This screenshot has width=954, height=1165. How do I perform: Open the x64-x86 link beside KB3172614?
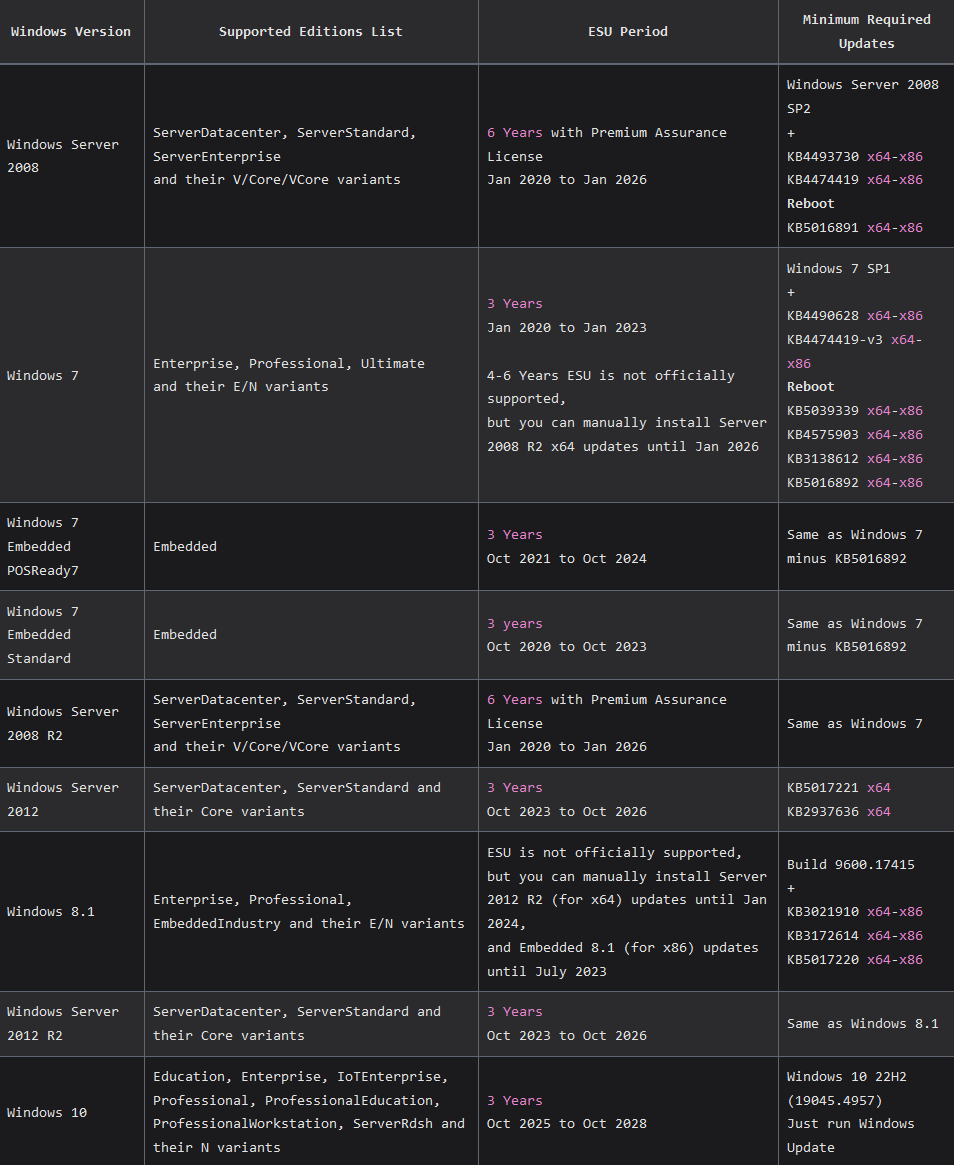coord(895,935)
